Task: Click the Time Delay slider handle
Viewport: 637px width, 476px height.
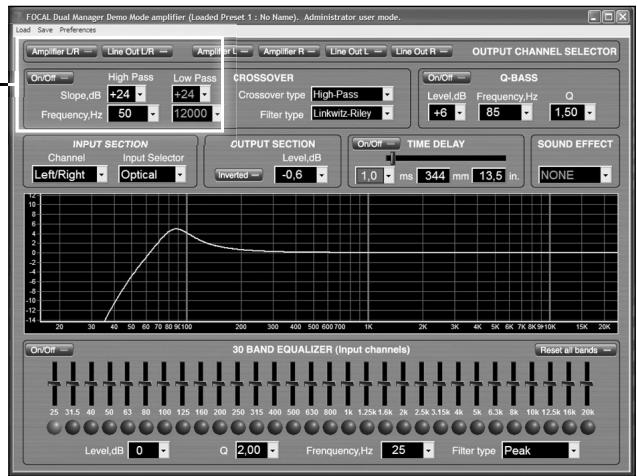Action: pyautogui.click(x=391, y=158)
